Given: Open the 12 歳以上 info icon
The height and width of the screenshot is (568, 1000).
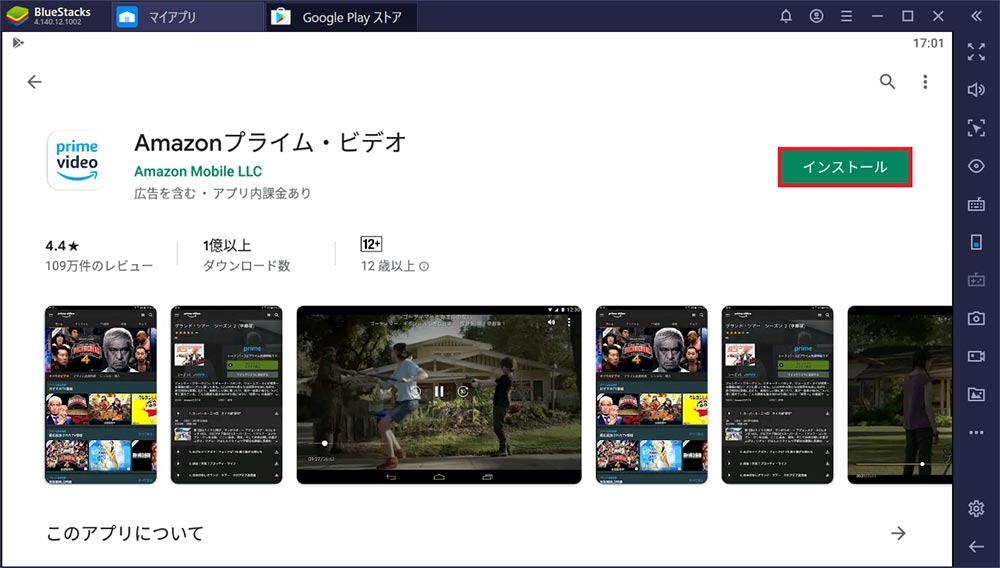Looking at the screenshot, I should [x=424, y=266].
